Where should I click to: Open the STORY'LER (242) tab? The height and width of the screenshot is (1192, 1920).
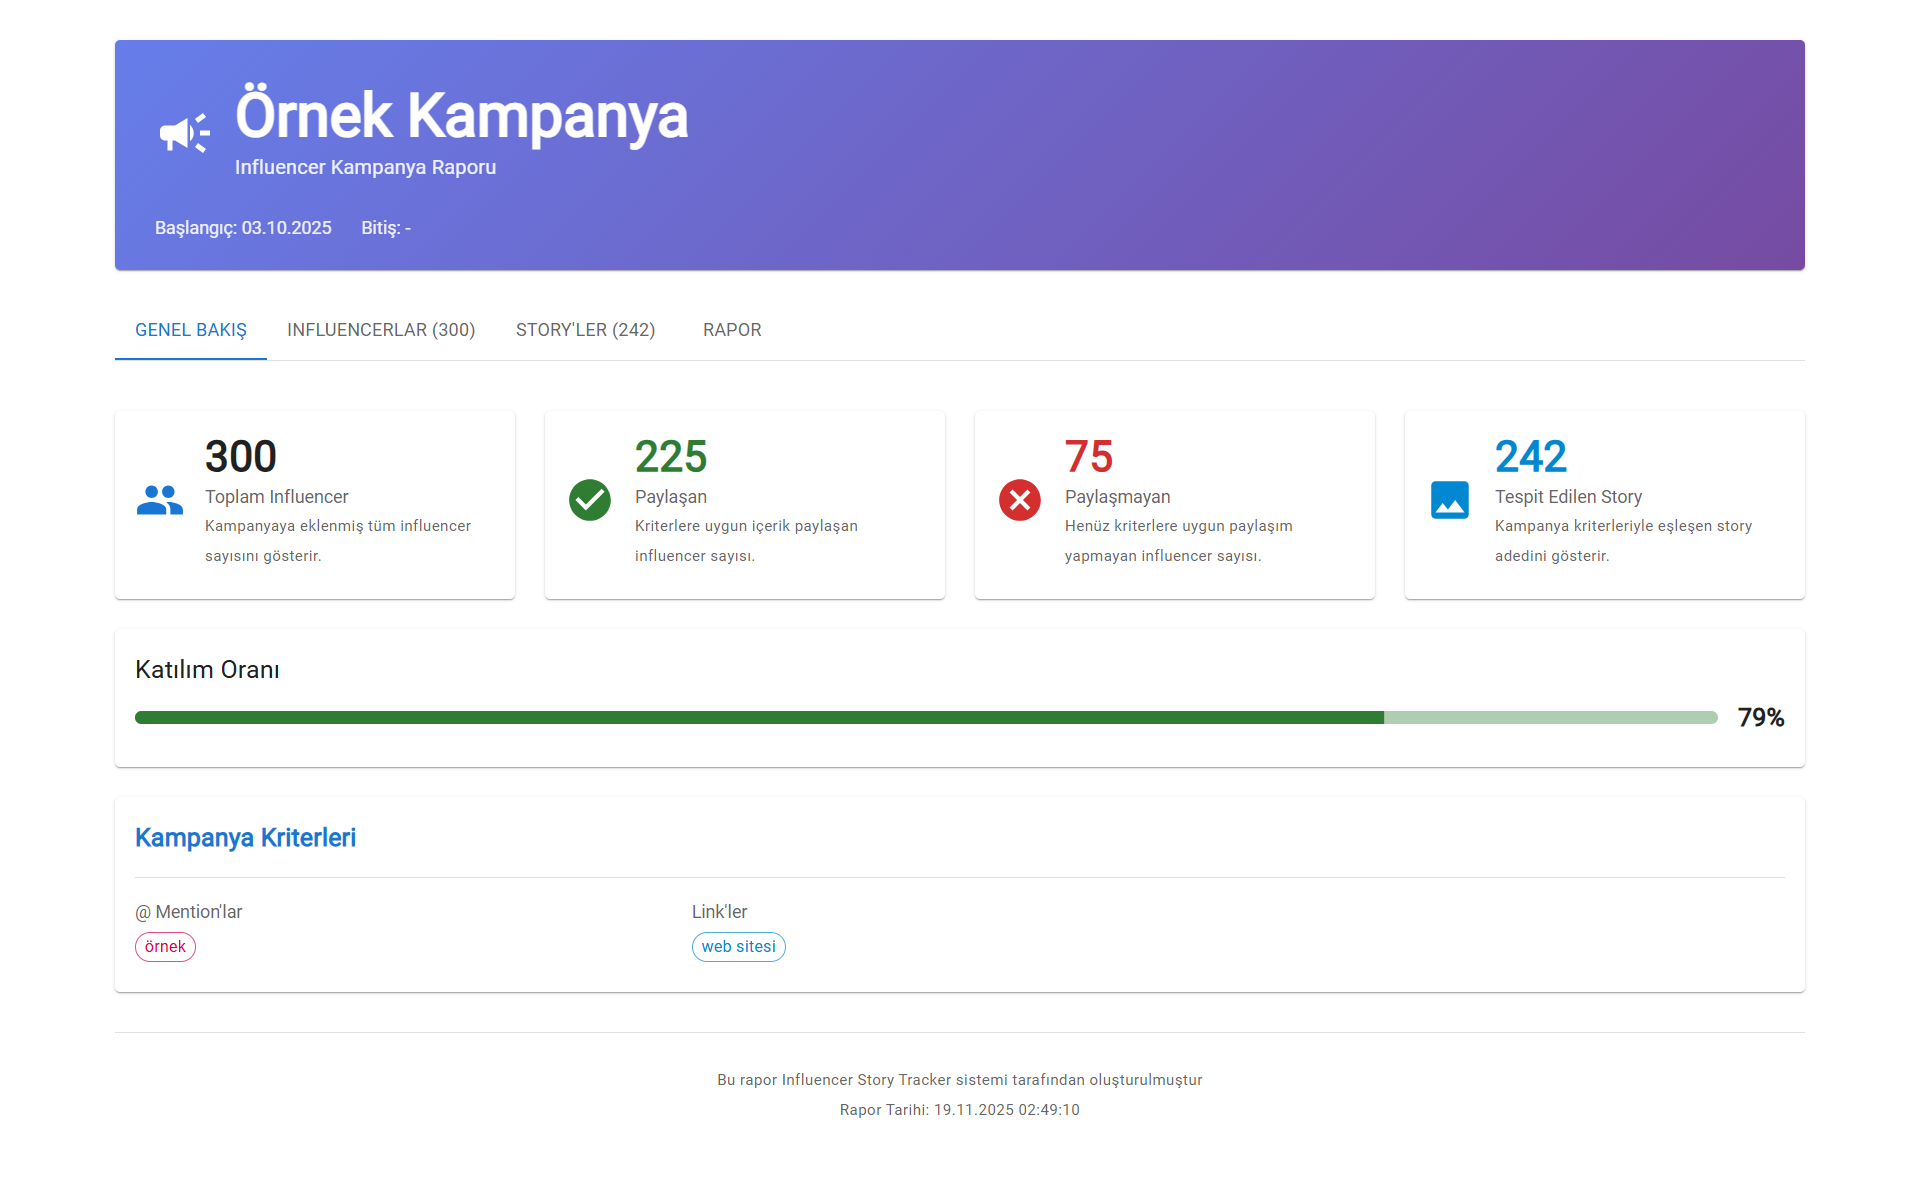[x=586, y=330]
